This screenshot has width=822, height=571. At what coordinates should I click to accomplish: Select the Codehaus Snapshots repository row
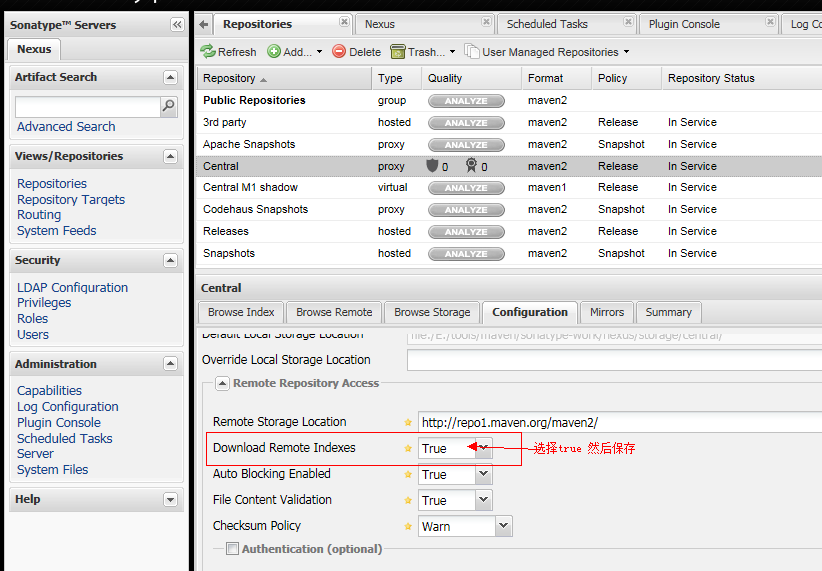(x=509, y=209)
